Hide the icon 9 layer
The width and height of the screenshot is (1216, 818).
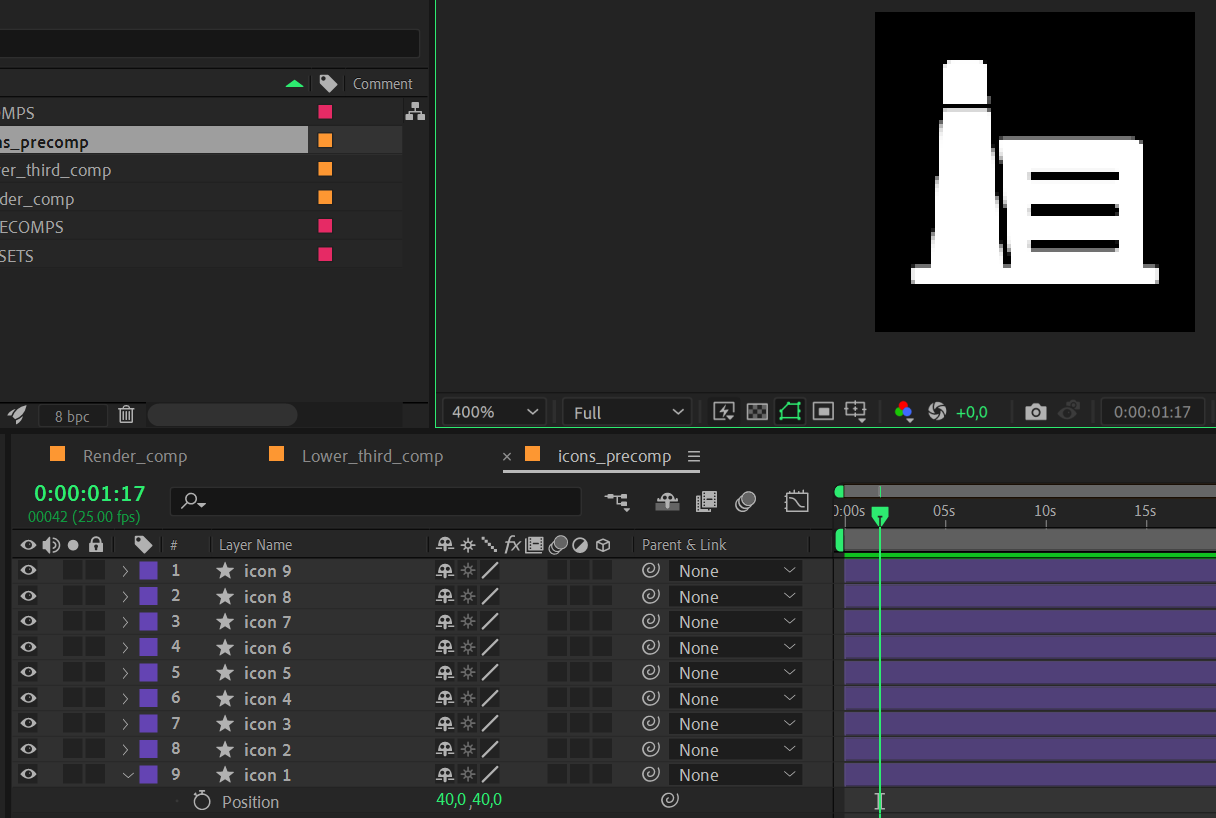coord(28,570)
